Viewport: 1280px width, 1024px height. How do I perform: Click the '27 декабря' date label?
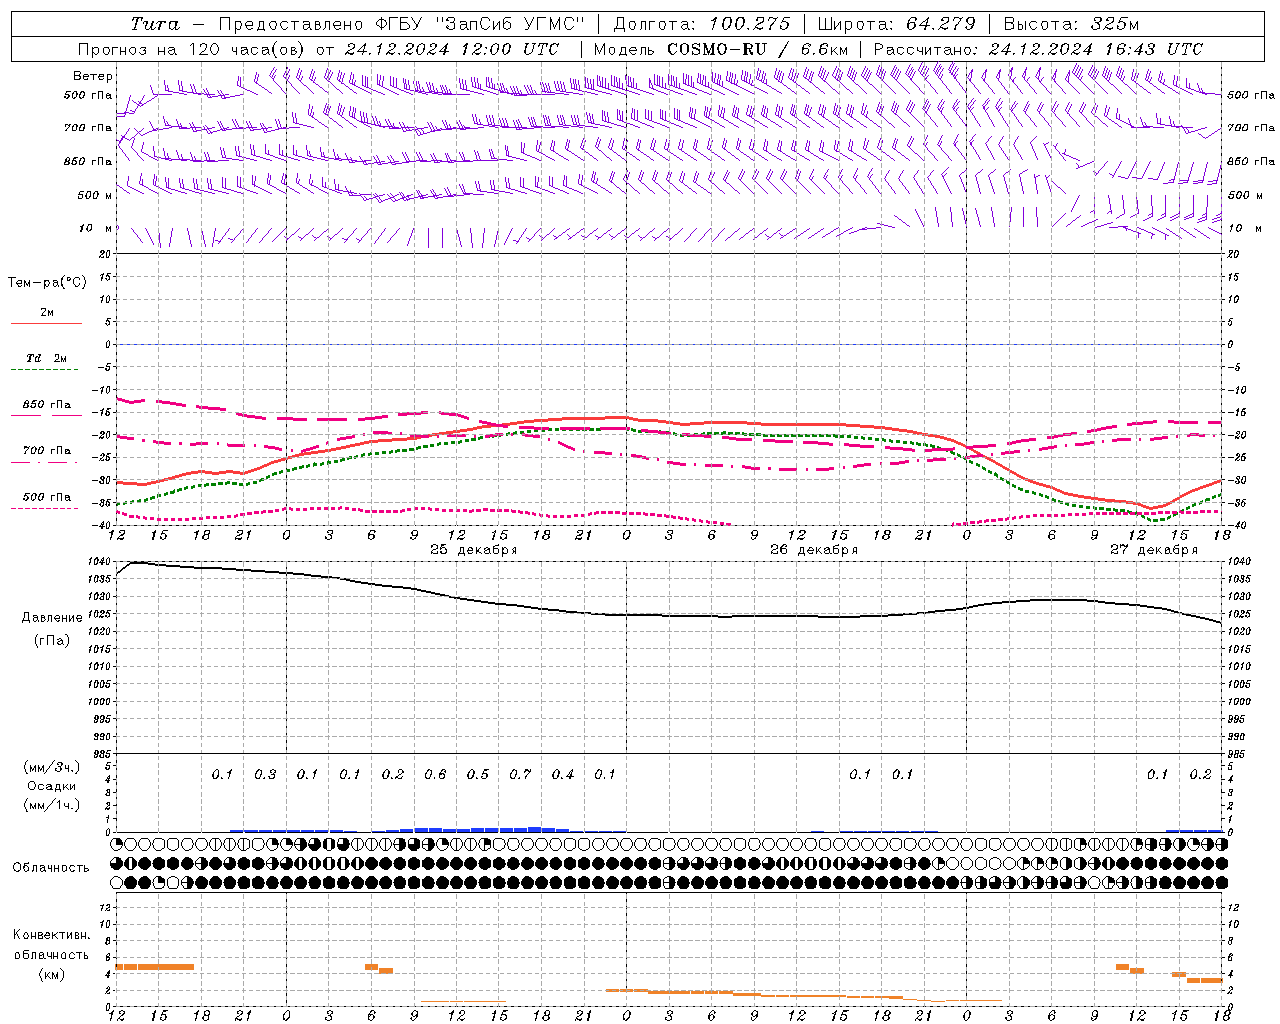point(1154,550)
